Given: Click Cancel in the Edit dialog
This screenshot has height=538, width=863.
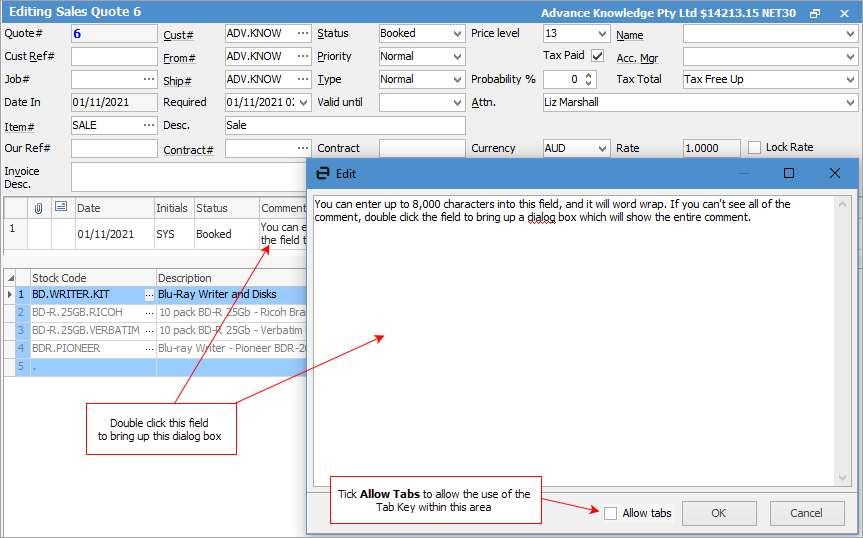Looking at the screenshot, I should click(x=806, y=513).
